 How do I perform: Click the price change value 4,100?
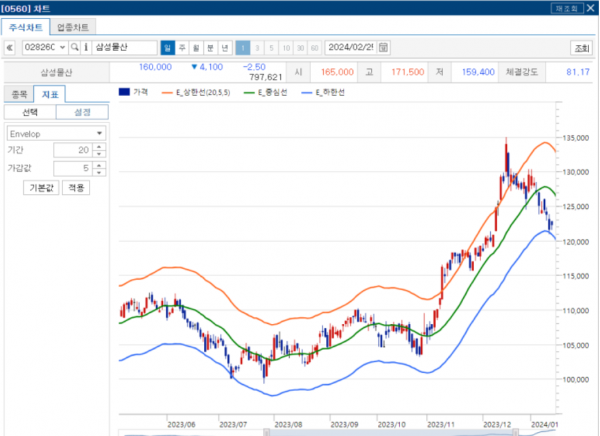pyautogui.click(x=211, y=67)
